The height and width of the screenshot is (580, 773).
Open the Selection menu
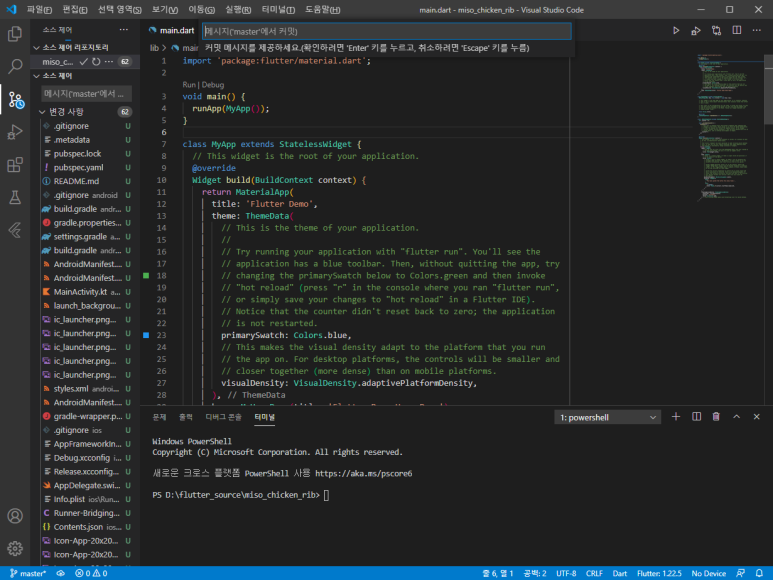pos(120,10)
